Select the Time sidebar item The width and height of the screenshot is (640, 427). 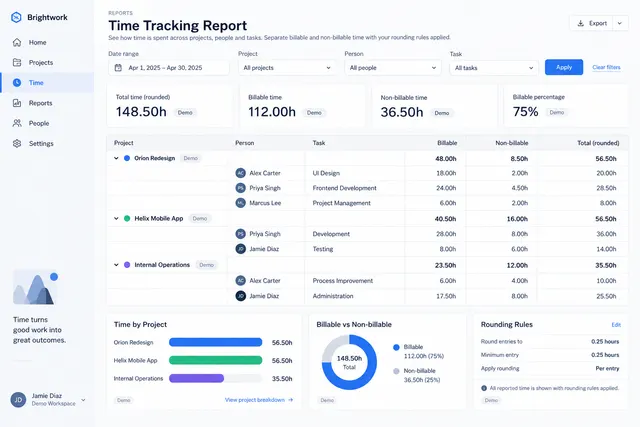[47, 82]
